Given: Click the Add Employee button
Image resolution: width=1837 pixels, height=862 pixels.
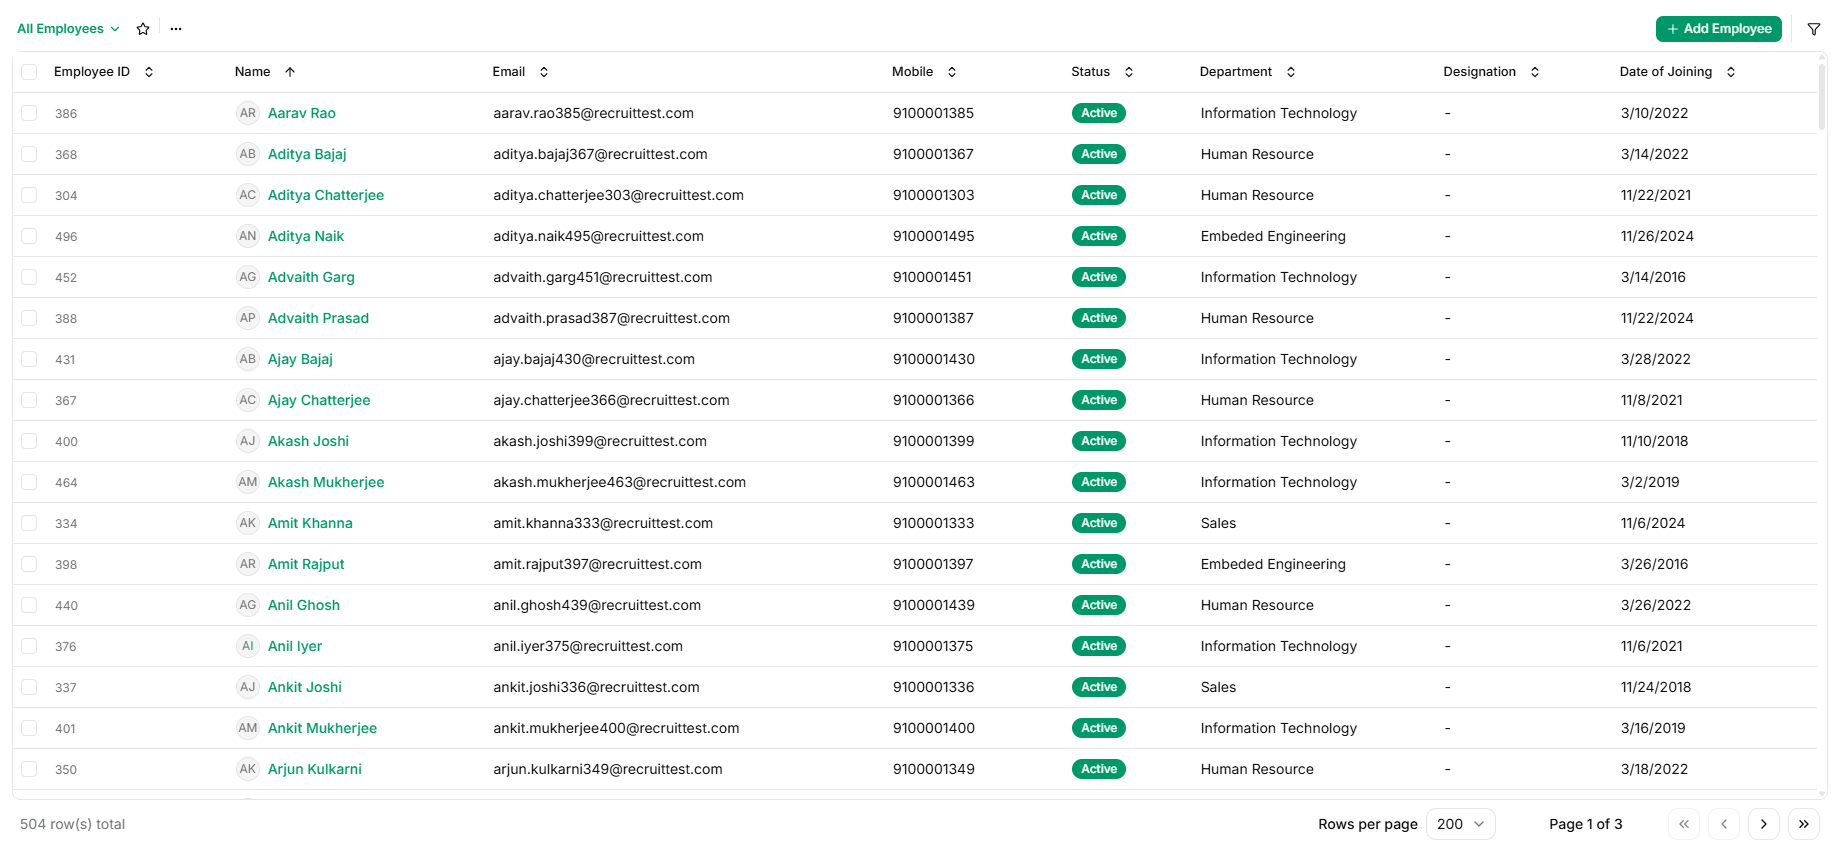Looking at the screenshot, I should 1719,29.
